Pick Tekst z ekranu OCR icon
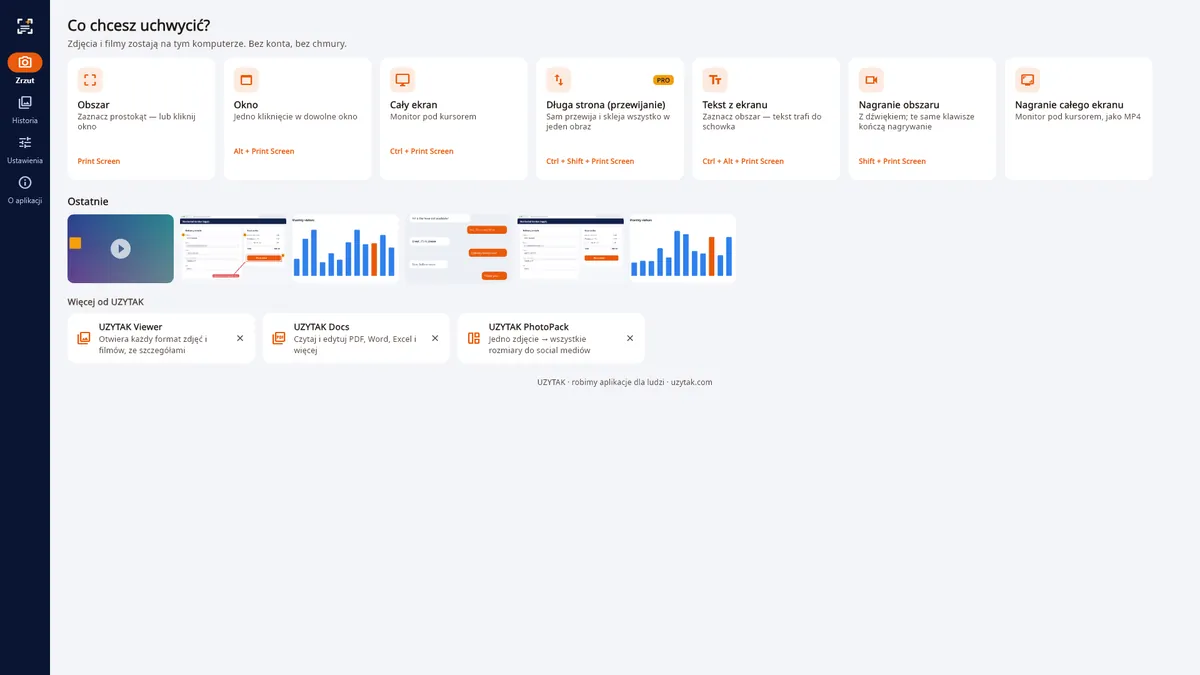This screenshot has width=1200, height=675. [715, 80]
